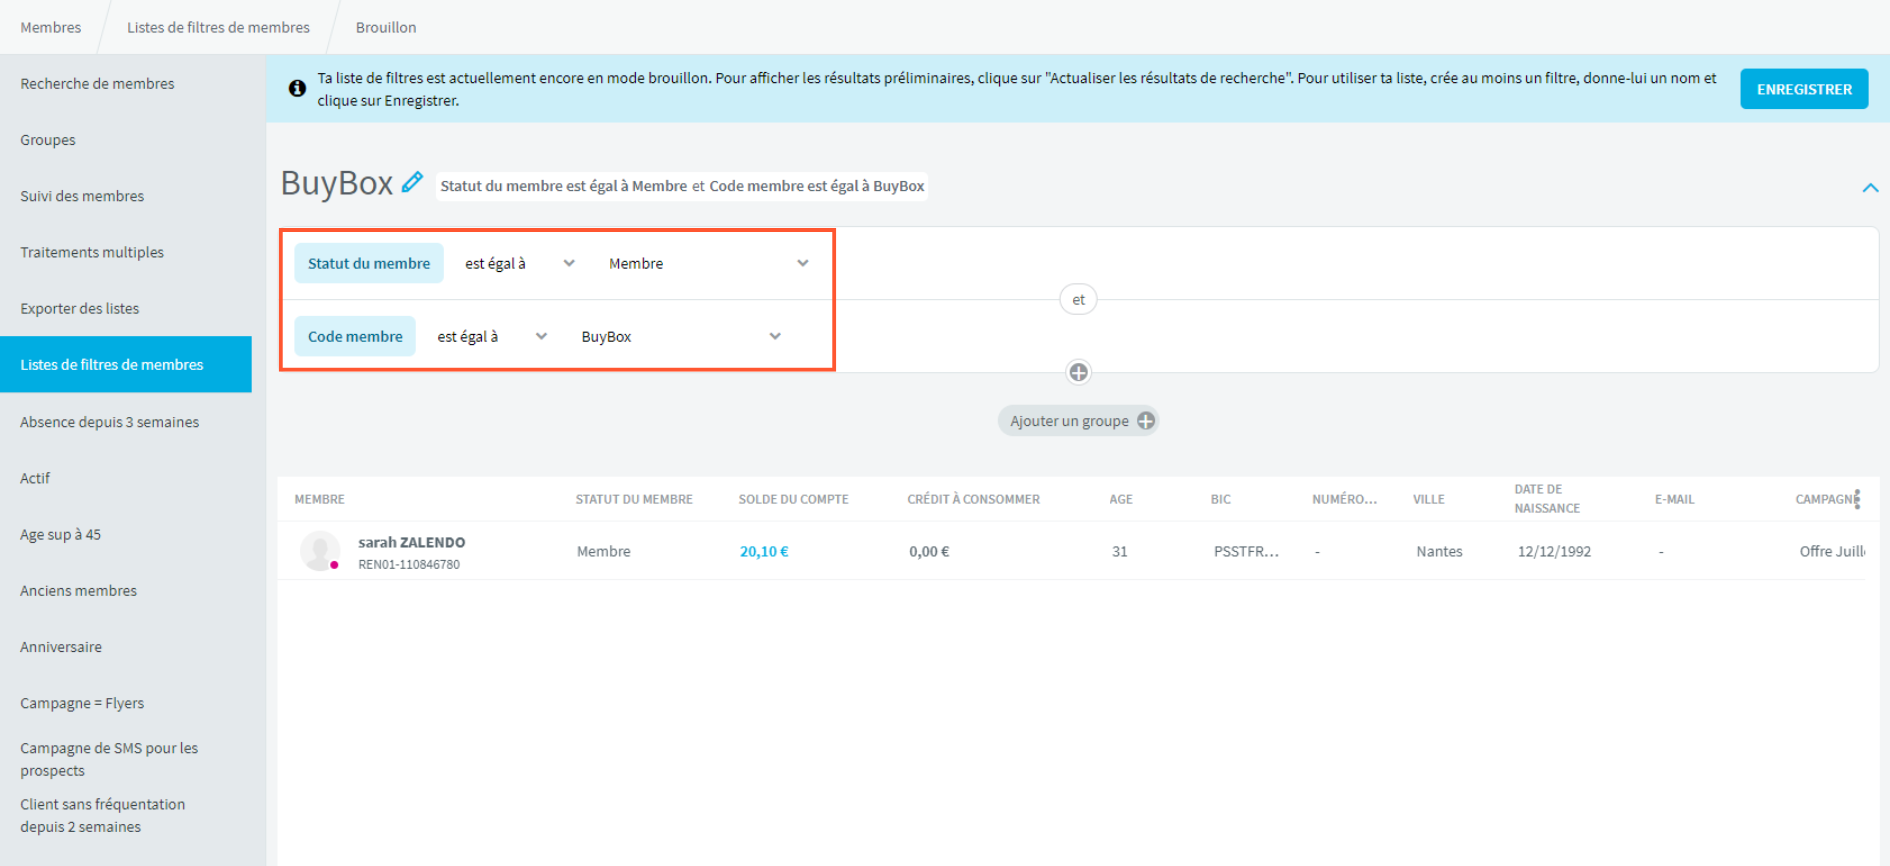Click the PSSTFR... BIC cell
Image resolution: width=1890 pixels, height=866 pixels.
point(1246,551)
